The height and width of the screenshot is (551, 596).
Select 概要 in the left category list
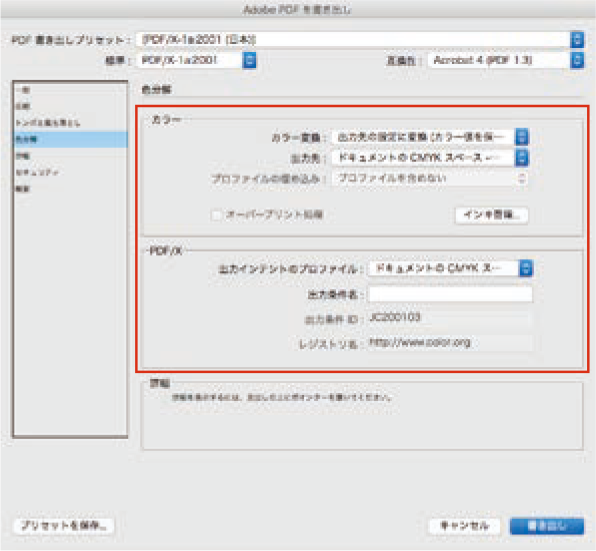pyautogui.click(x=70, y=189)
